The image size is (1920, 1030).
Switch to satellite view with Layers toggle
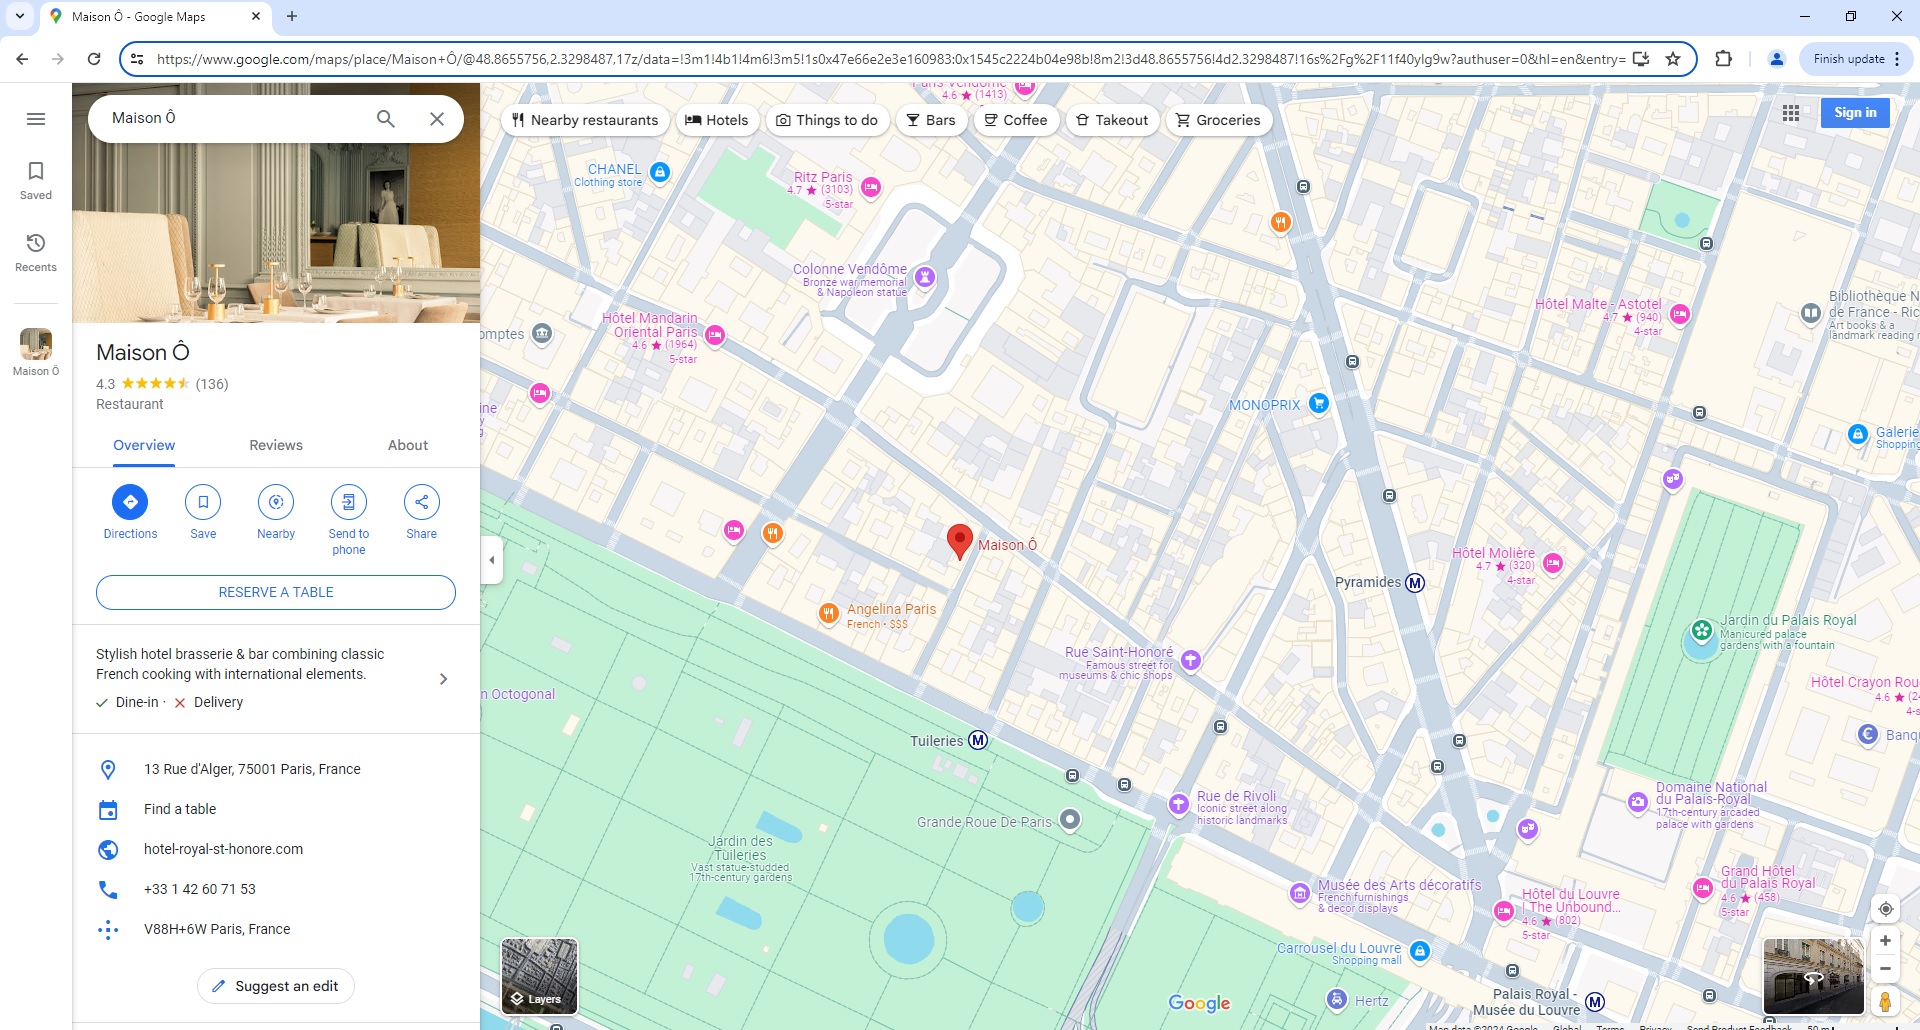click(x=539, y=977)
